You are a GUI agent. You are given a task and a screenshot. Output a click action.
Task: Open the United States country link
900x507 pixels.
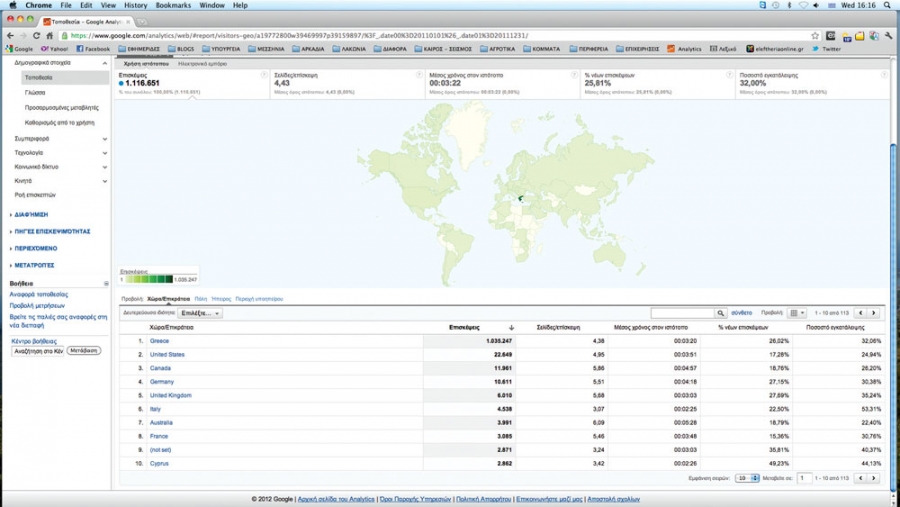click(167, 354)
